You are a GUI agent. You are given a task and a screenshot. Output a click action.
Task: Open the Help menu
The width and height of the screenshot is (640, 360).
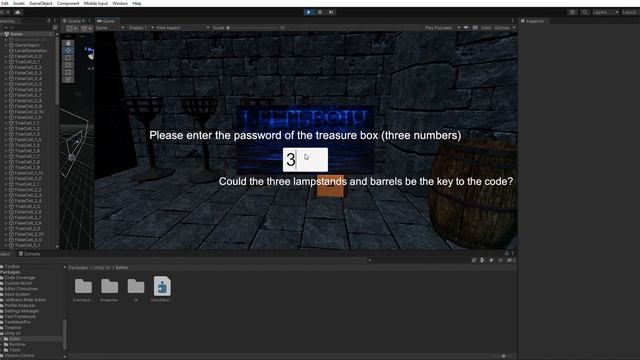click(x=137, y=3)
